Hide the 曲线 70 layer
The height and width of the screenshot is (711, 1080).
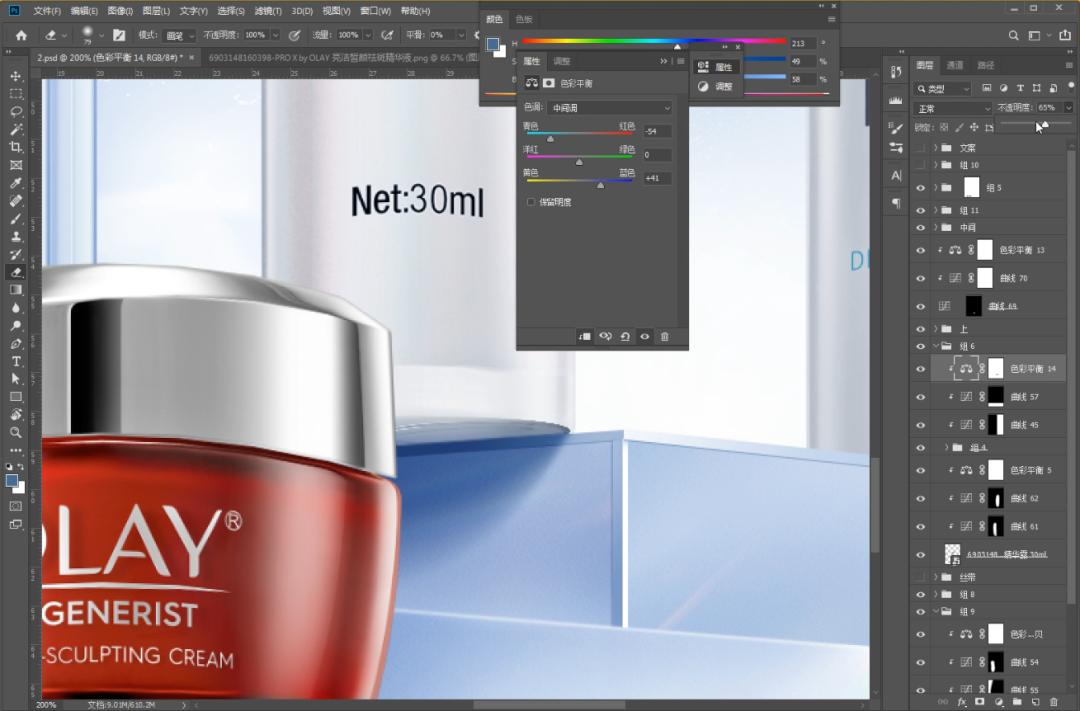(x=921, y=278)
